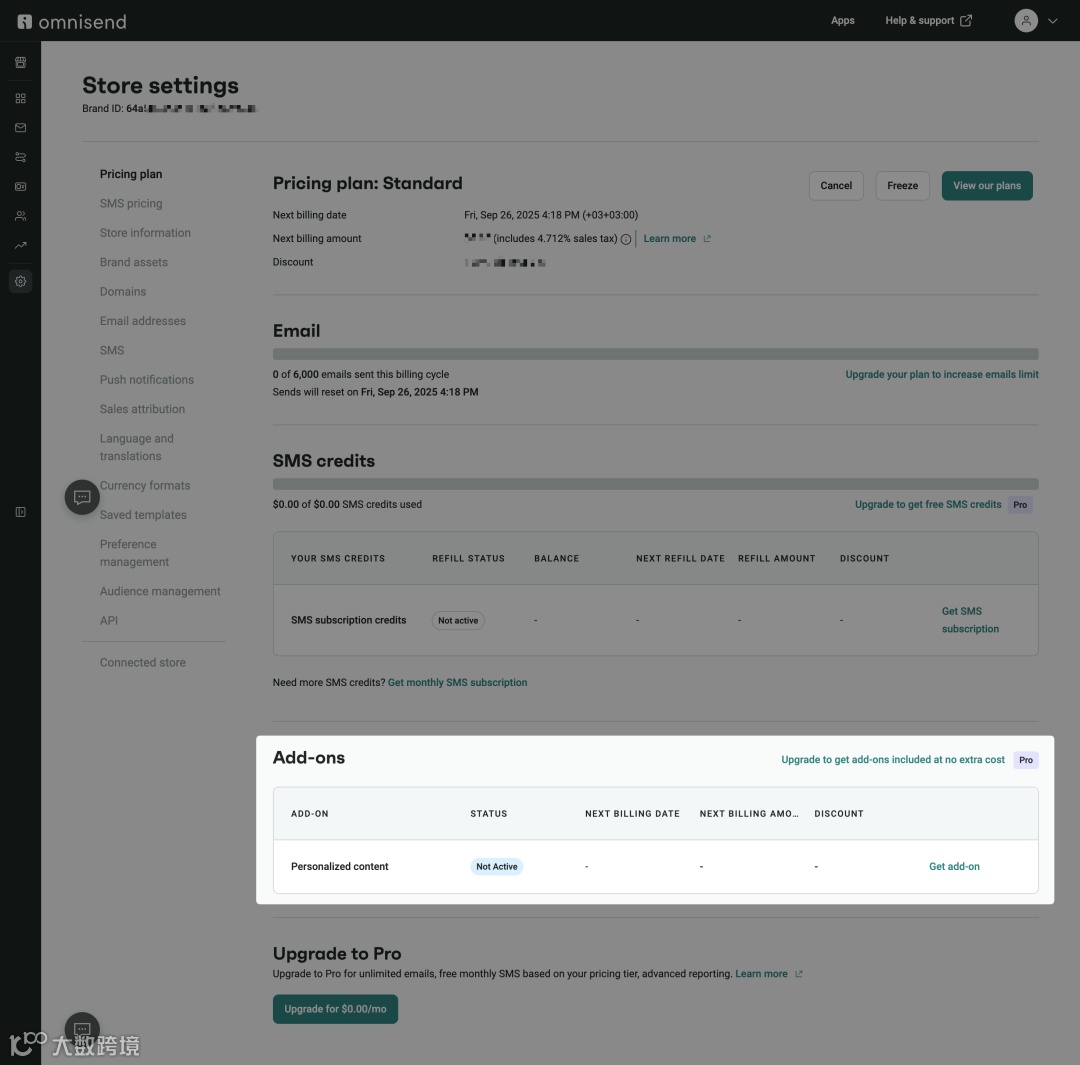Click the collapse sidebar panel icon
The image size is (1080, 1065).
pyautogui.click(x=21, y=512)
